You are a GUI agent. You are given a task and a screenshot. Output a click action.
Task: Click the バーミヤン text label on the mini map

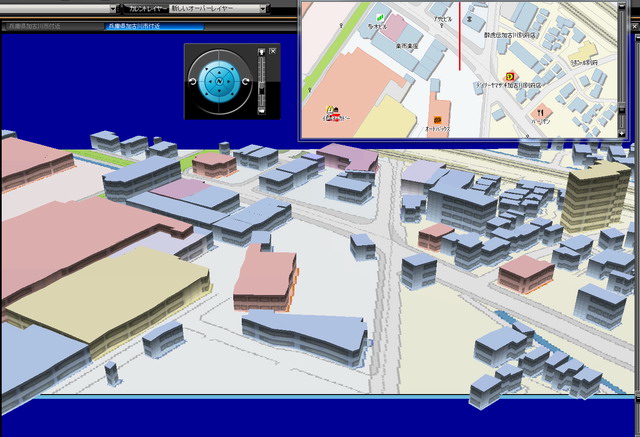[541, 122]
